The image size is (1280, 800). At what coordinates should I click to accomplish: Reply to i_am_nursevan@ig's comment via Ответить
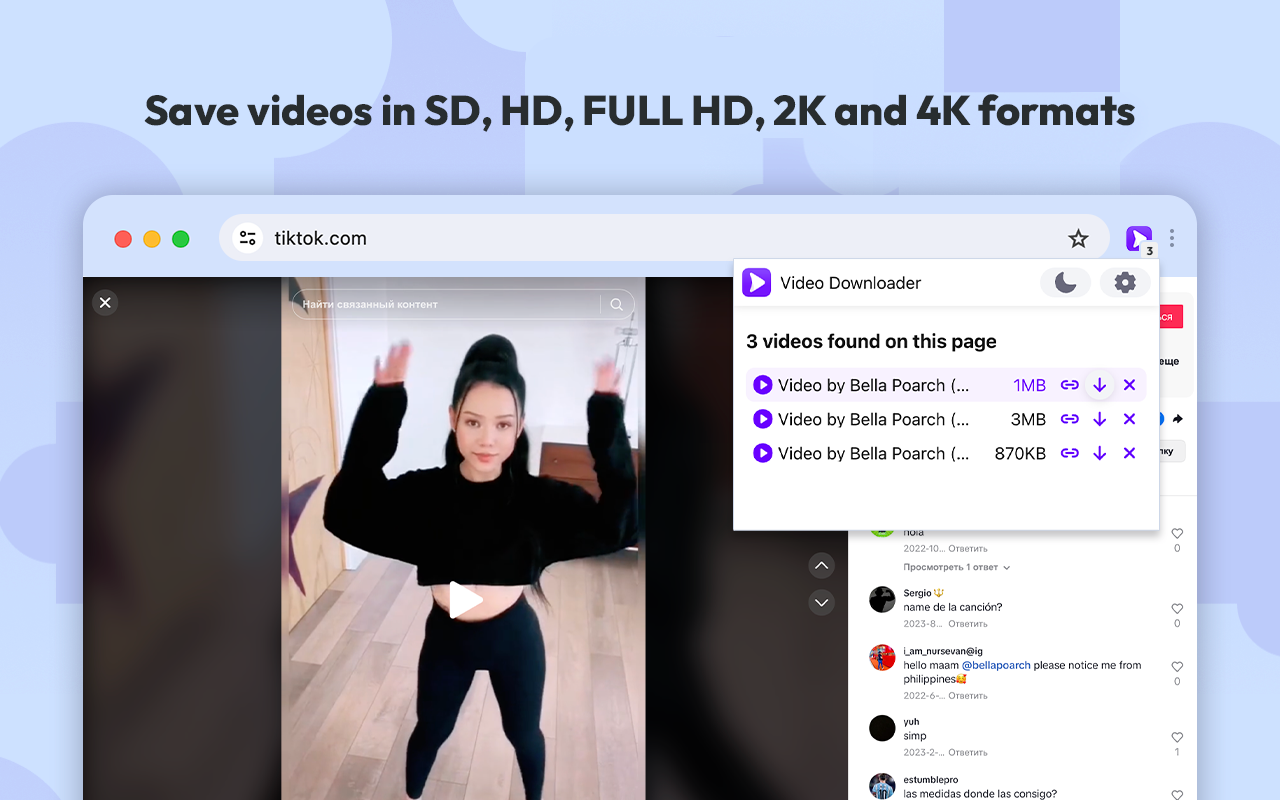[968, 696]
